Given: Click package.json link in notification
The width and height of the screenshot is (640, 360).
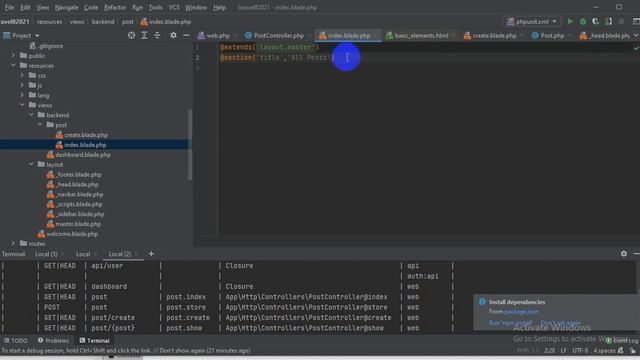Looking at the screenshot, I should click(x=521, y=312).
